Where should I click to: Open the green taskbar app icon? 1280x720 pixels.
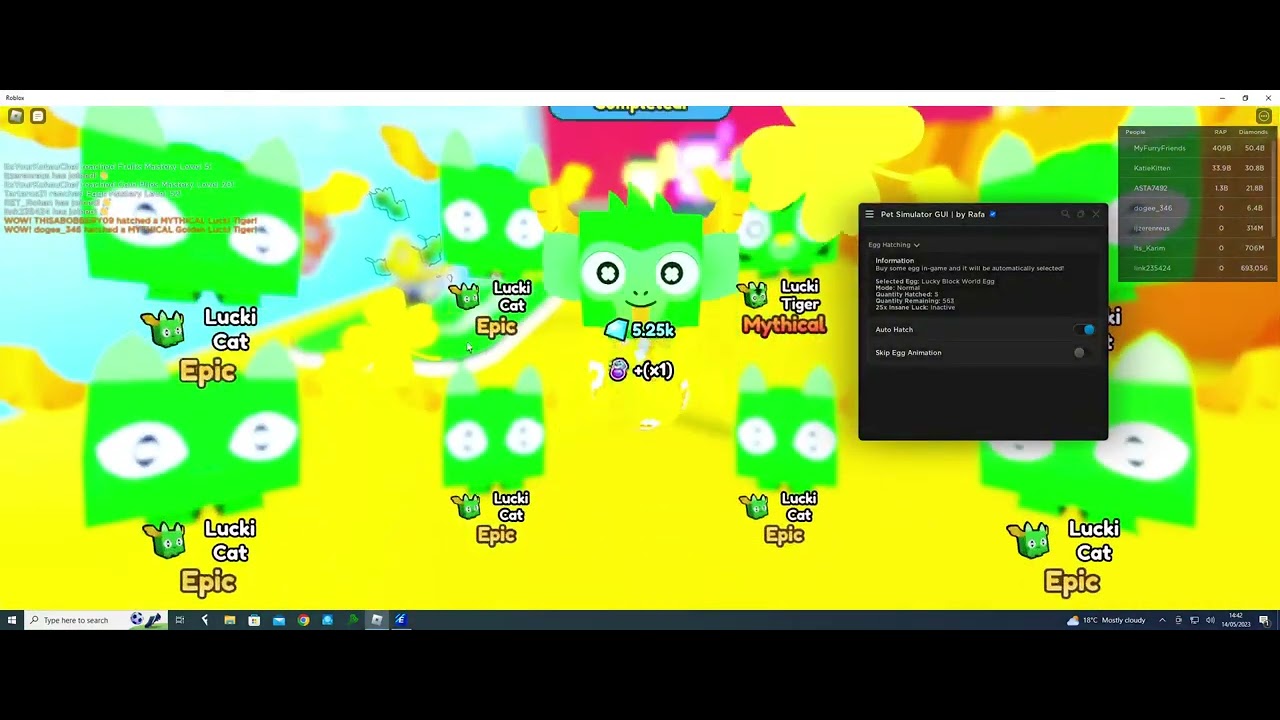point(352,620)
